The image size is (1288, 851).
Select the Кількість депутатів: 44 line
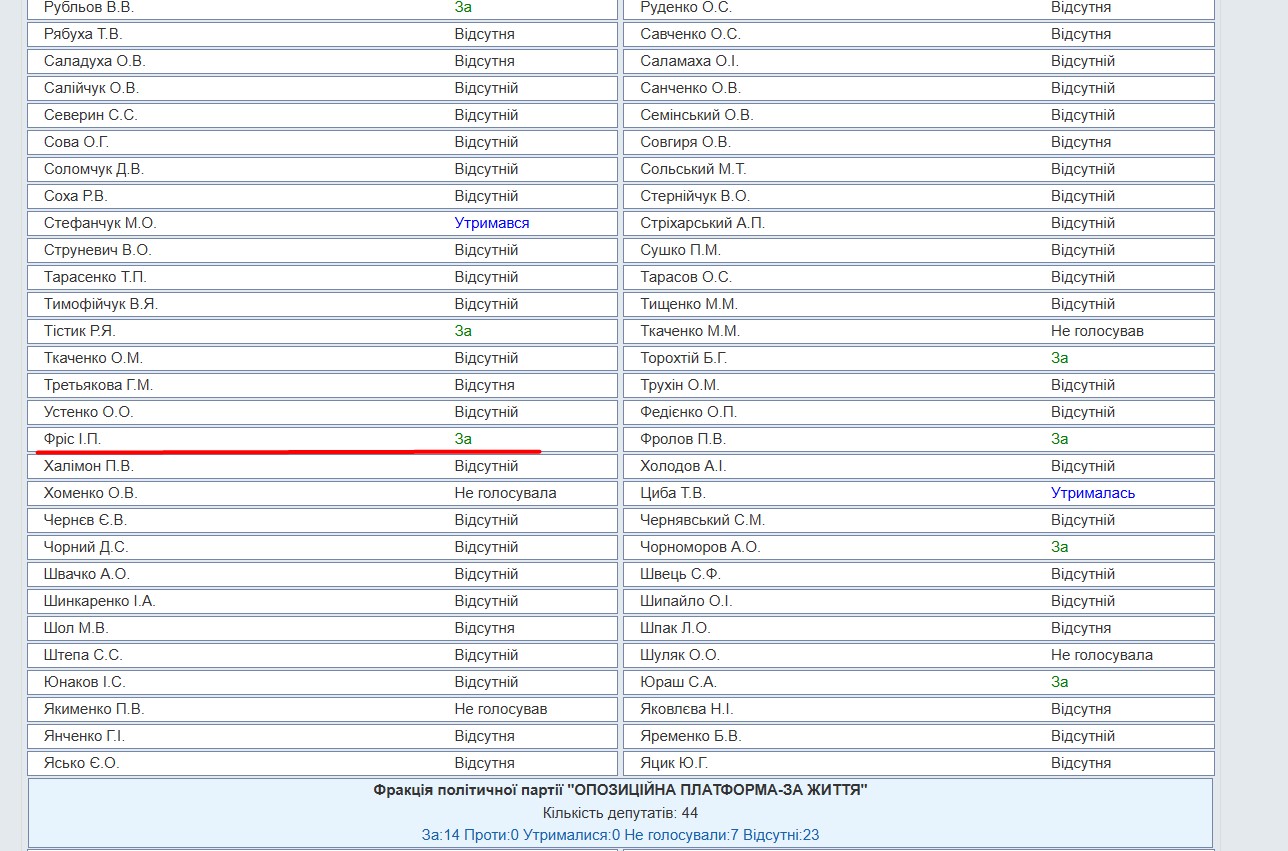point(620,813)
